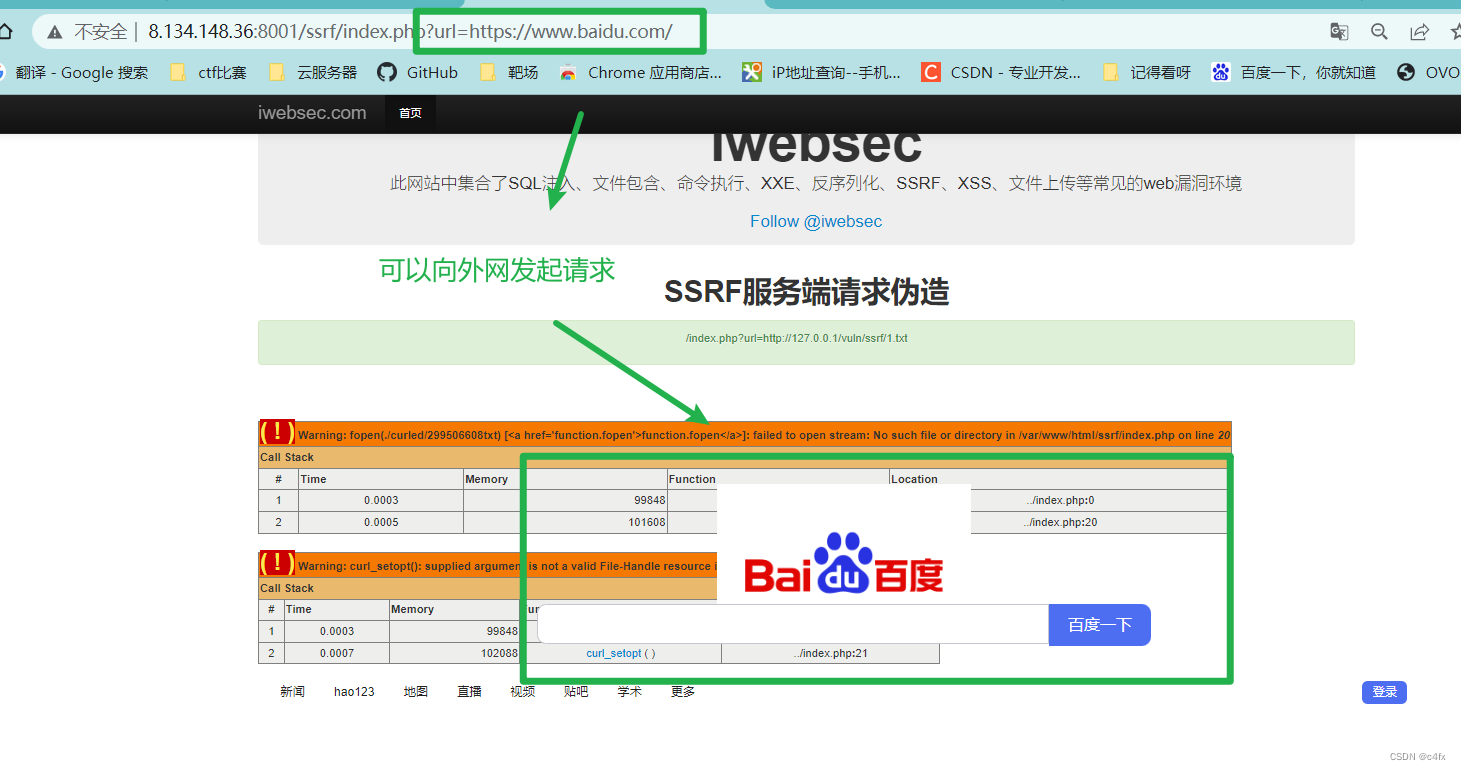
Task: Open Baidu 贴吧 link
Action: point(576,692)
